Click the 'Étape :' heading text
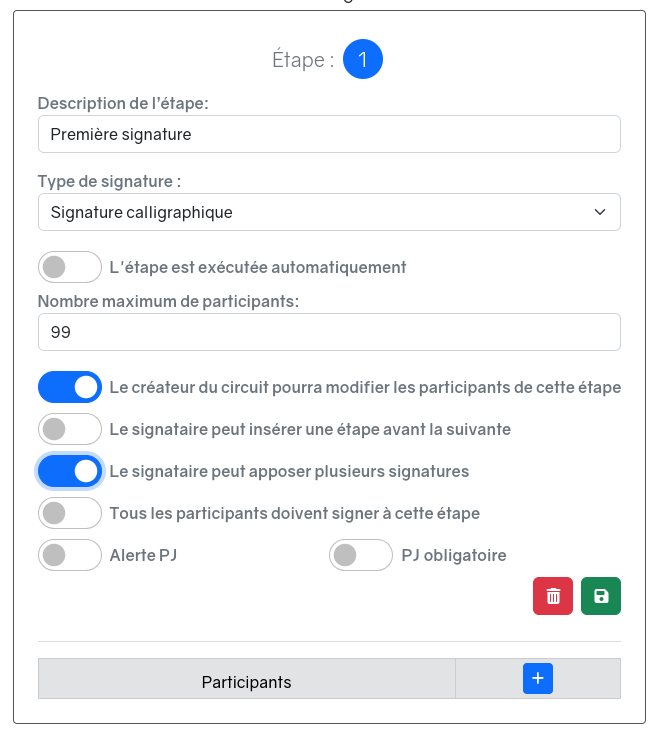 (303, 60)
